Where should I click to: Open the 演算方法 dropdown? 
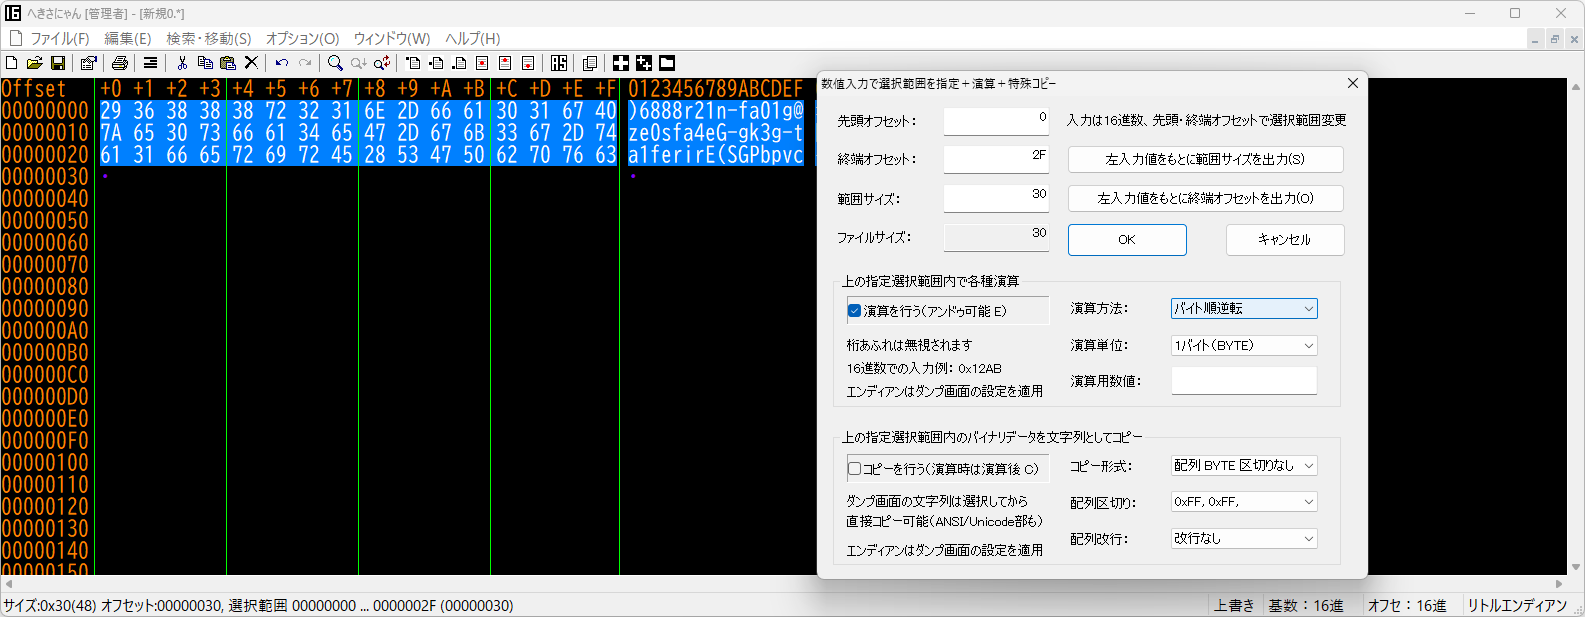(1244, 309)
